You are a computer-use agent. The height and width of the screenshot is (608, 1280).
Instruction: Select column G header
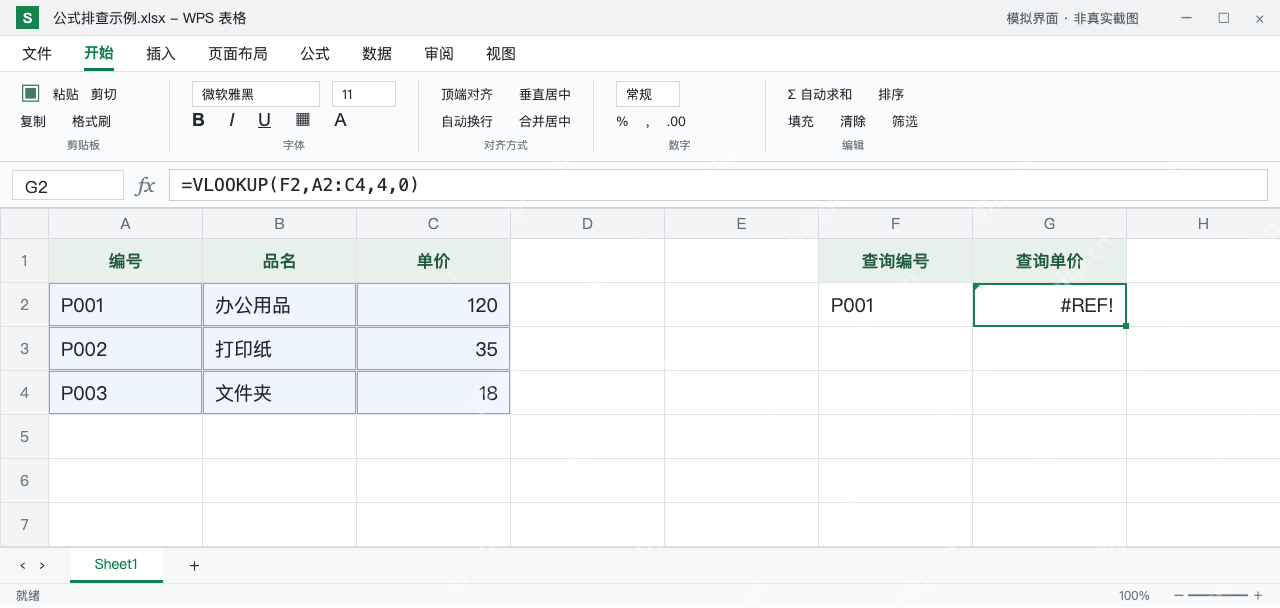(1050, 224)
